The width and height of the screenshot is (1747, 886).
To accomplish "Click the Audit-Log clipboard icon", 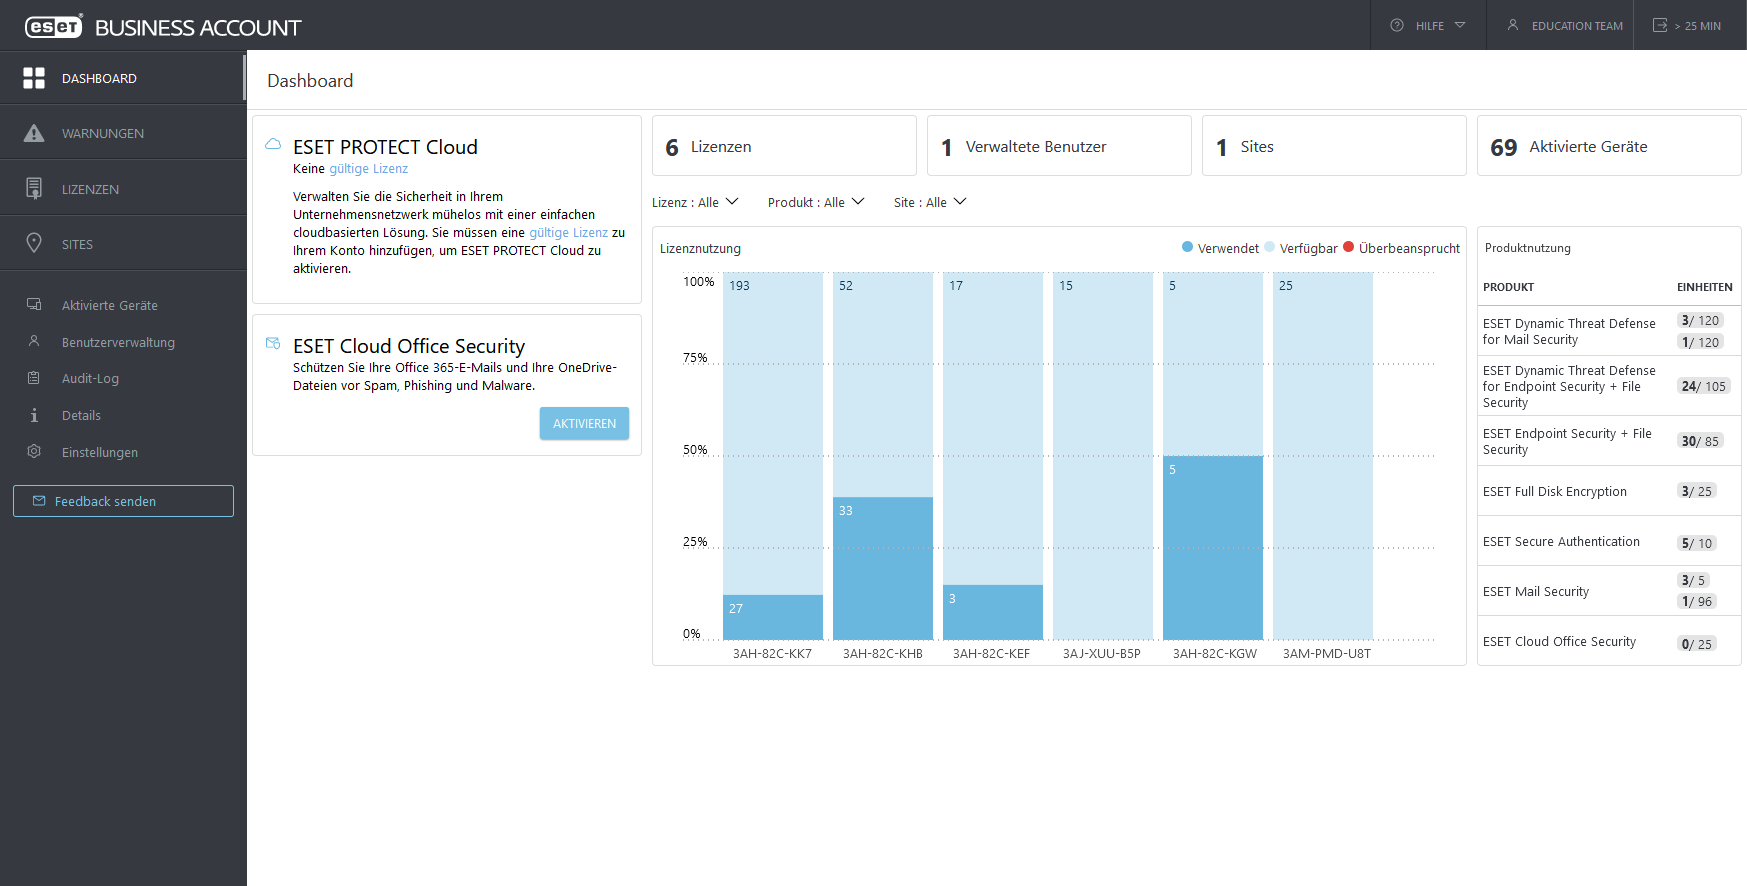I will (34, 378).
